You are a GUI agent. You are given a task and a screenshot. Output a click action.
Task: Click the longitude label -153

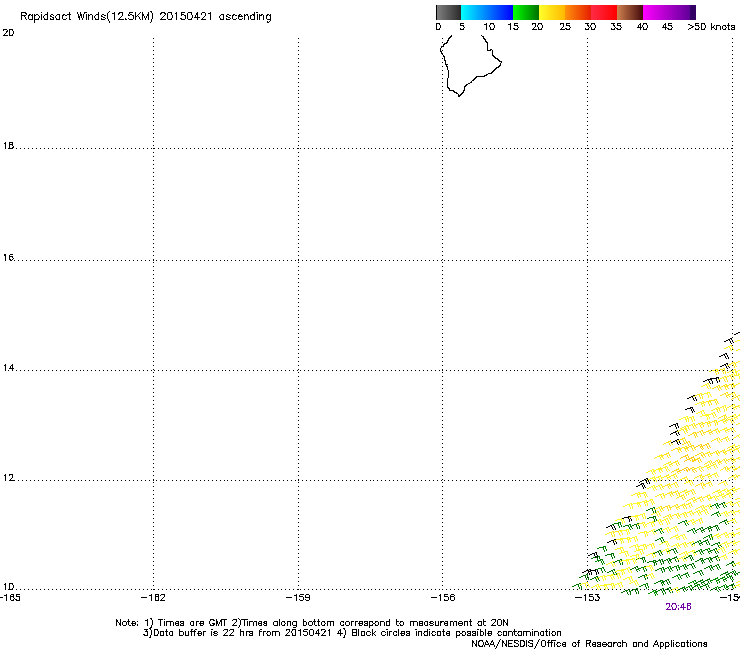pos(588,598)
